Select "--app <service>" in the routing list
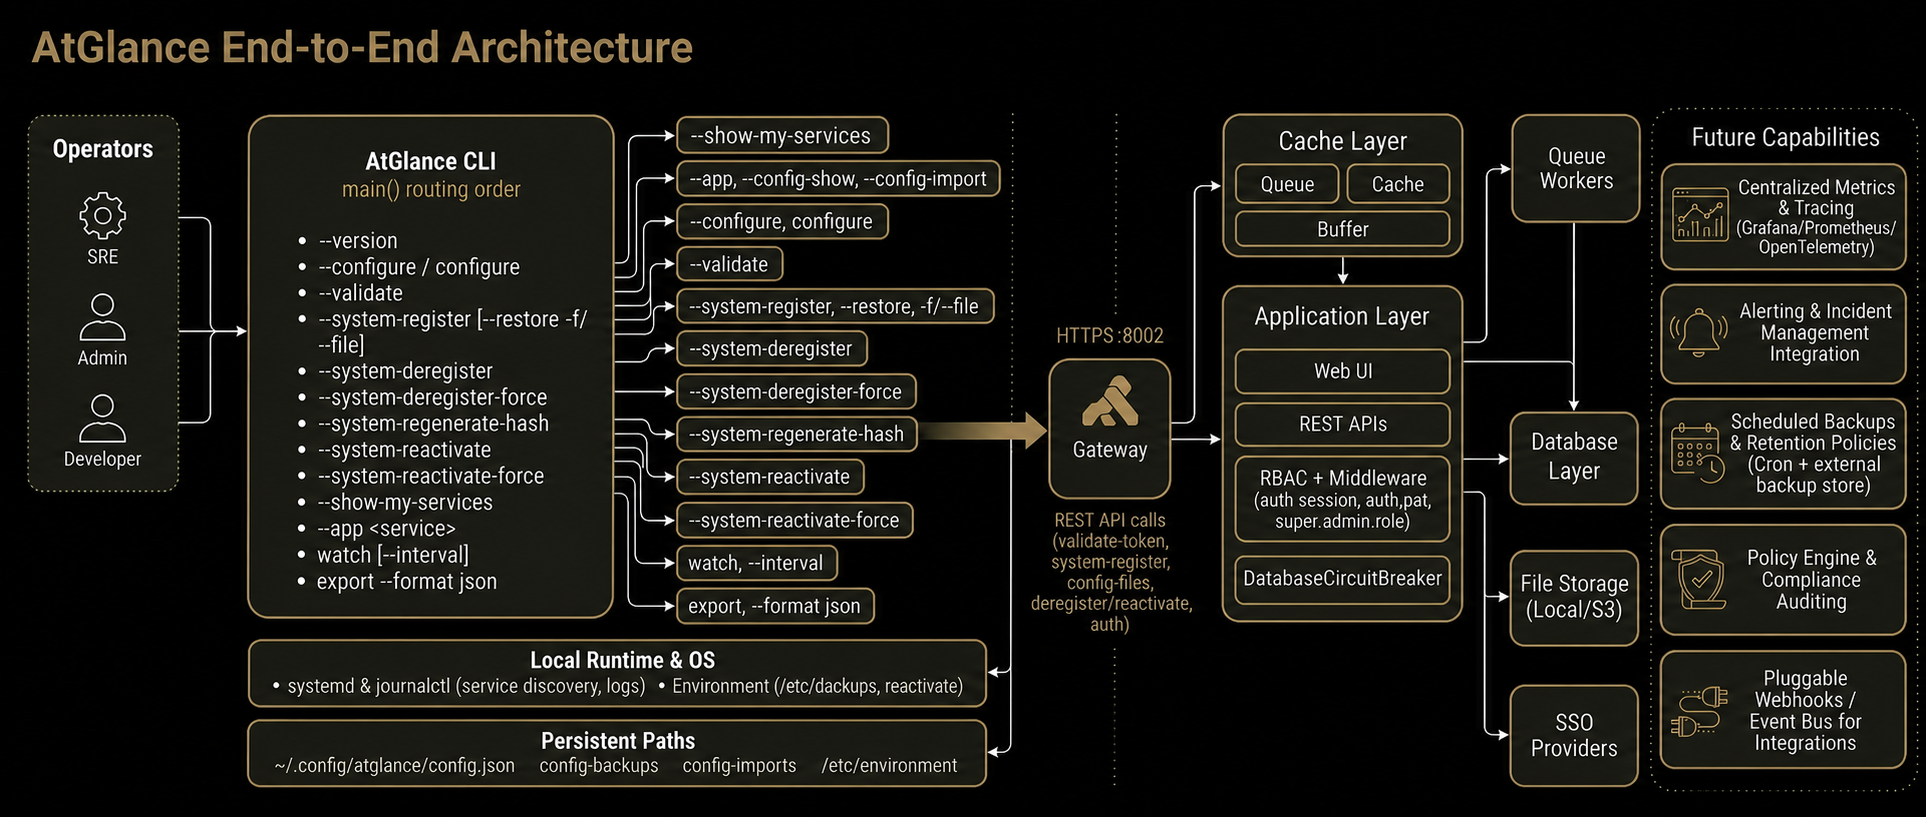The image size is (1926, 817). coord(387,529)
